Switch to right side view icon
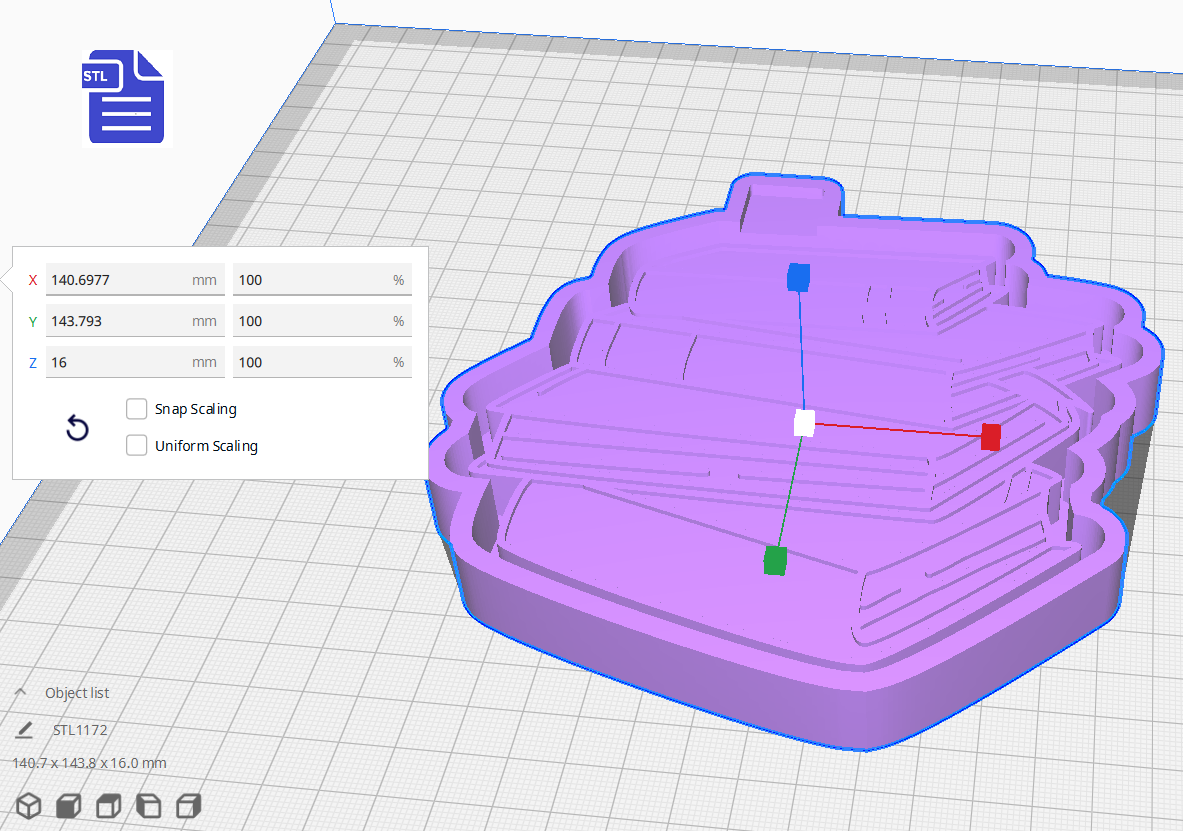This screenshot has width=1183, height=831. click(x=188, y=805)
